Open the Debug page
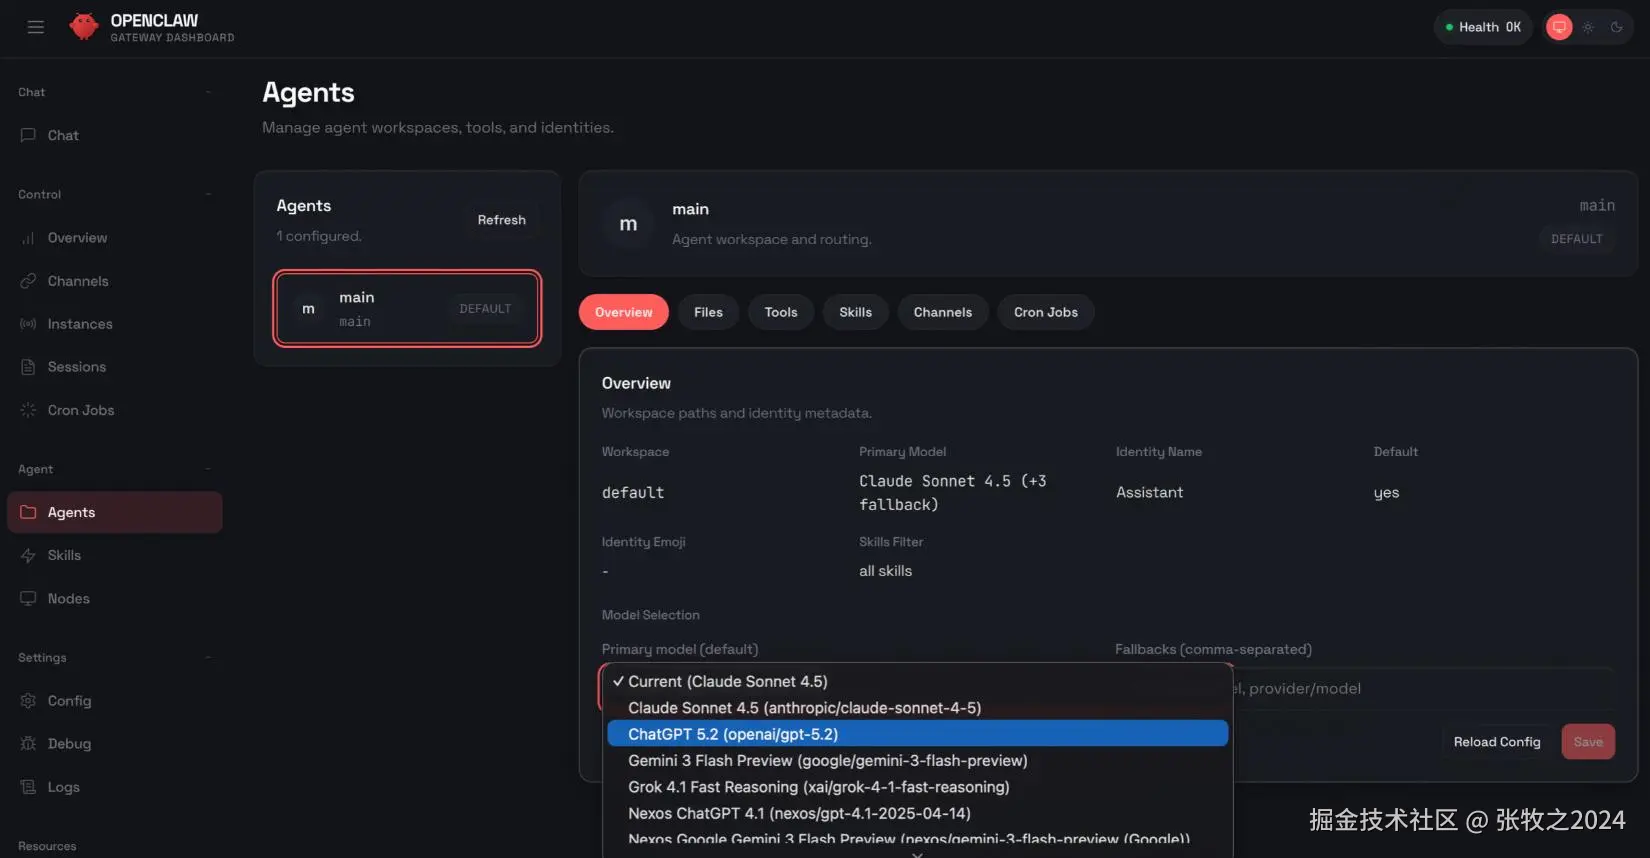The image size is (1650, 858). (x=114, y=744)
